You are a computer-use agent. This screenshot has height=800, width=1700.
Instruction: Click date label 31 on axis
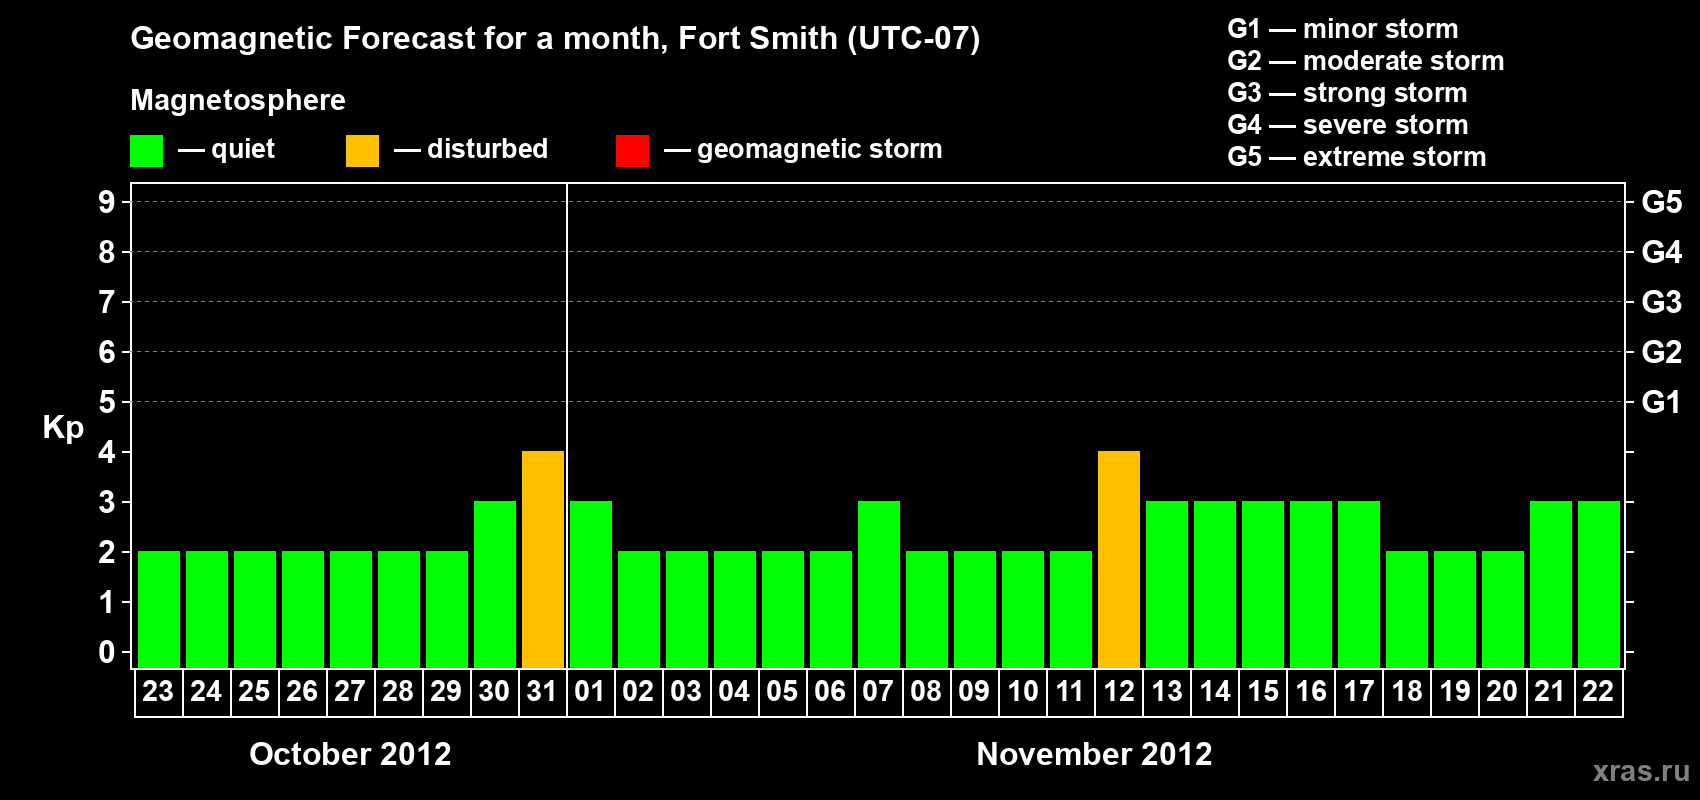point(542,692)
